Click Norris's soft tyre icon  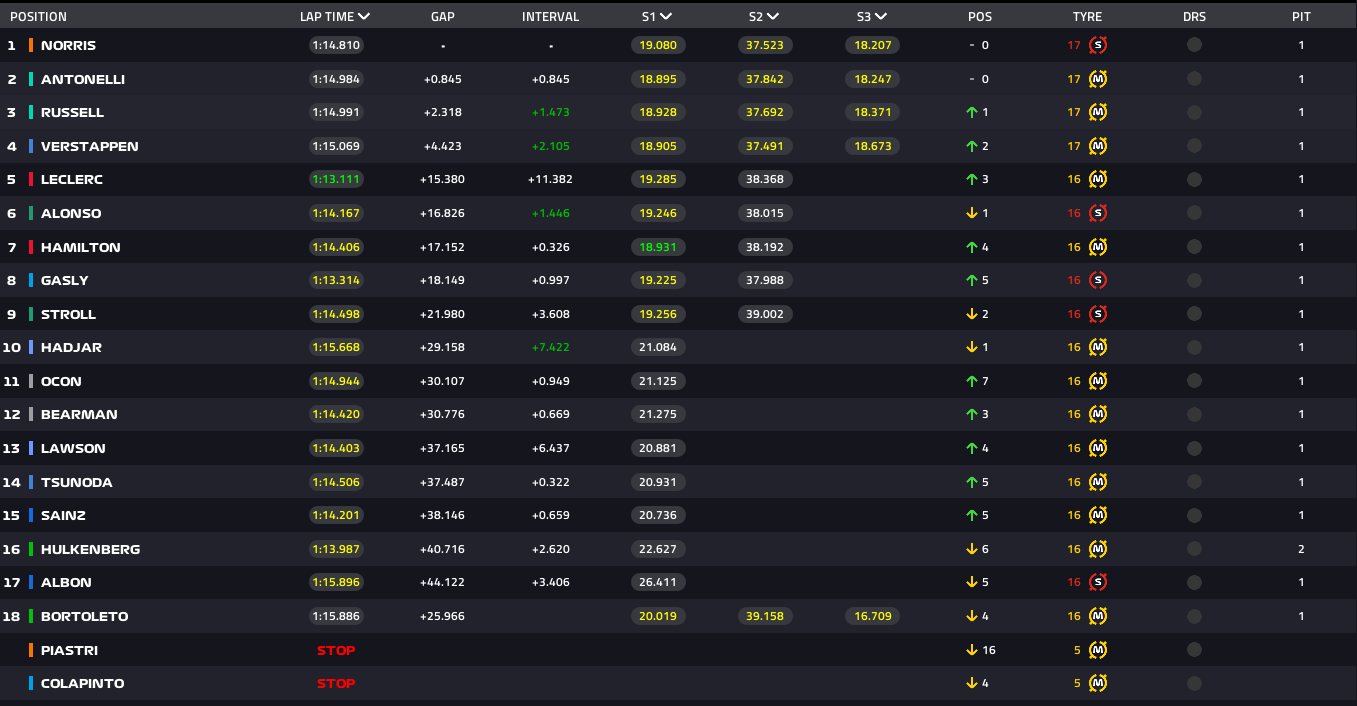pyautogui.click(x=1098, y=45)
